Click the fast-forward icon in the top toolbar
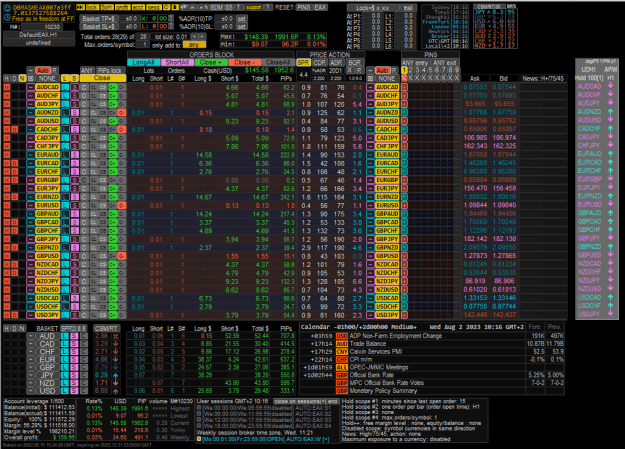The height and width of the screenshot is (449, 625). (x=80, y=8)
